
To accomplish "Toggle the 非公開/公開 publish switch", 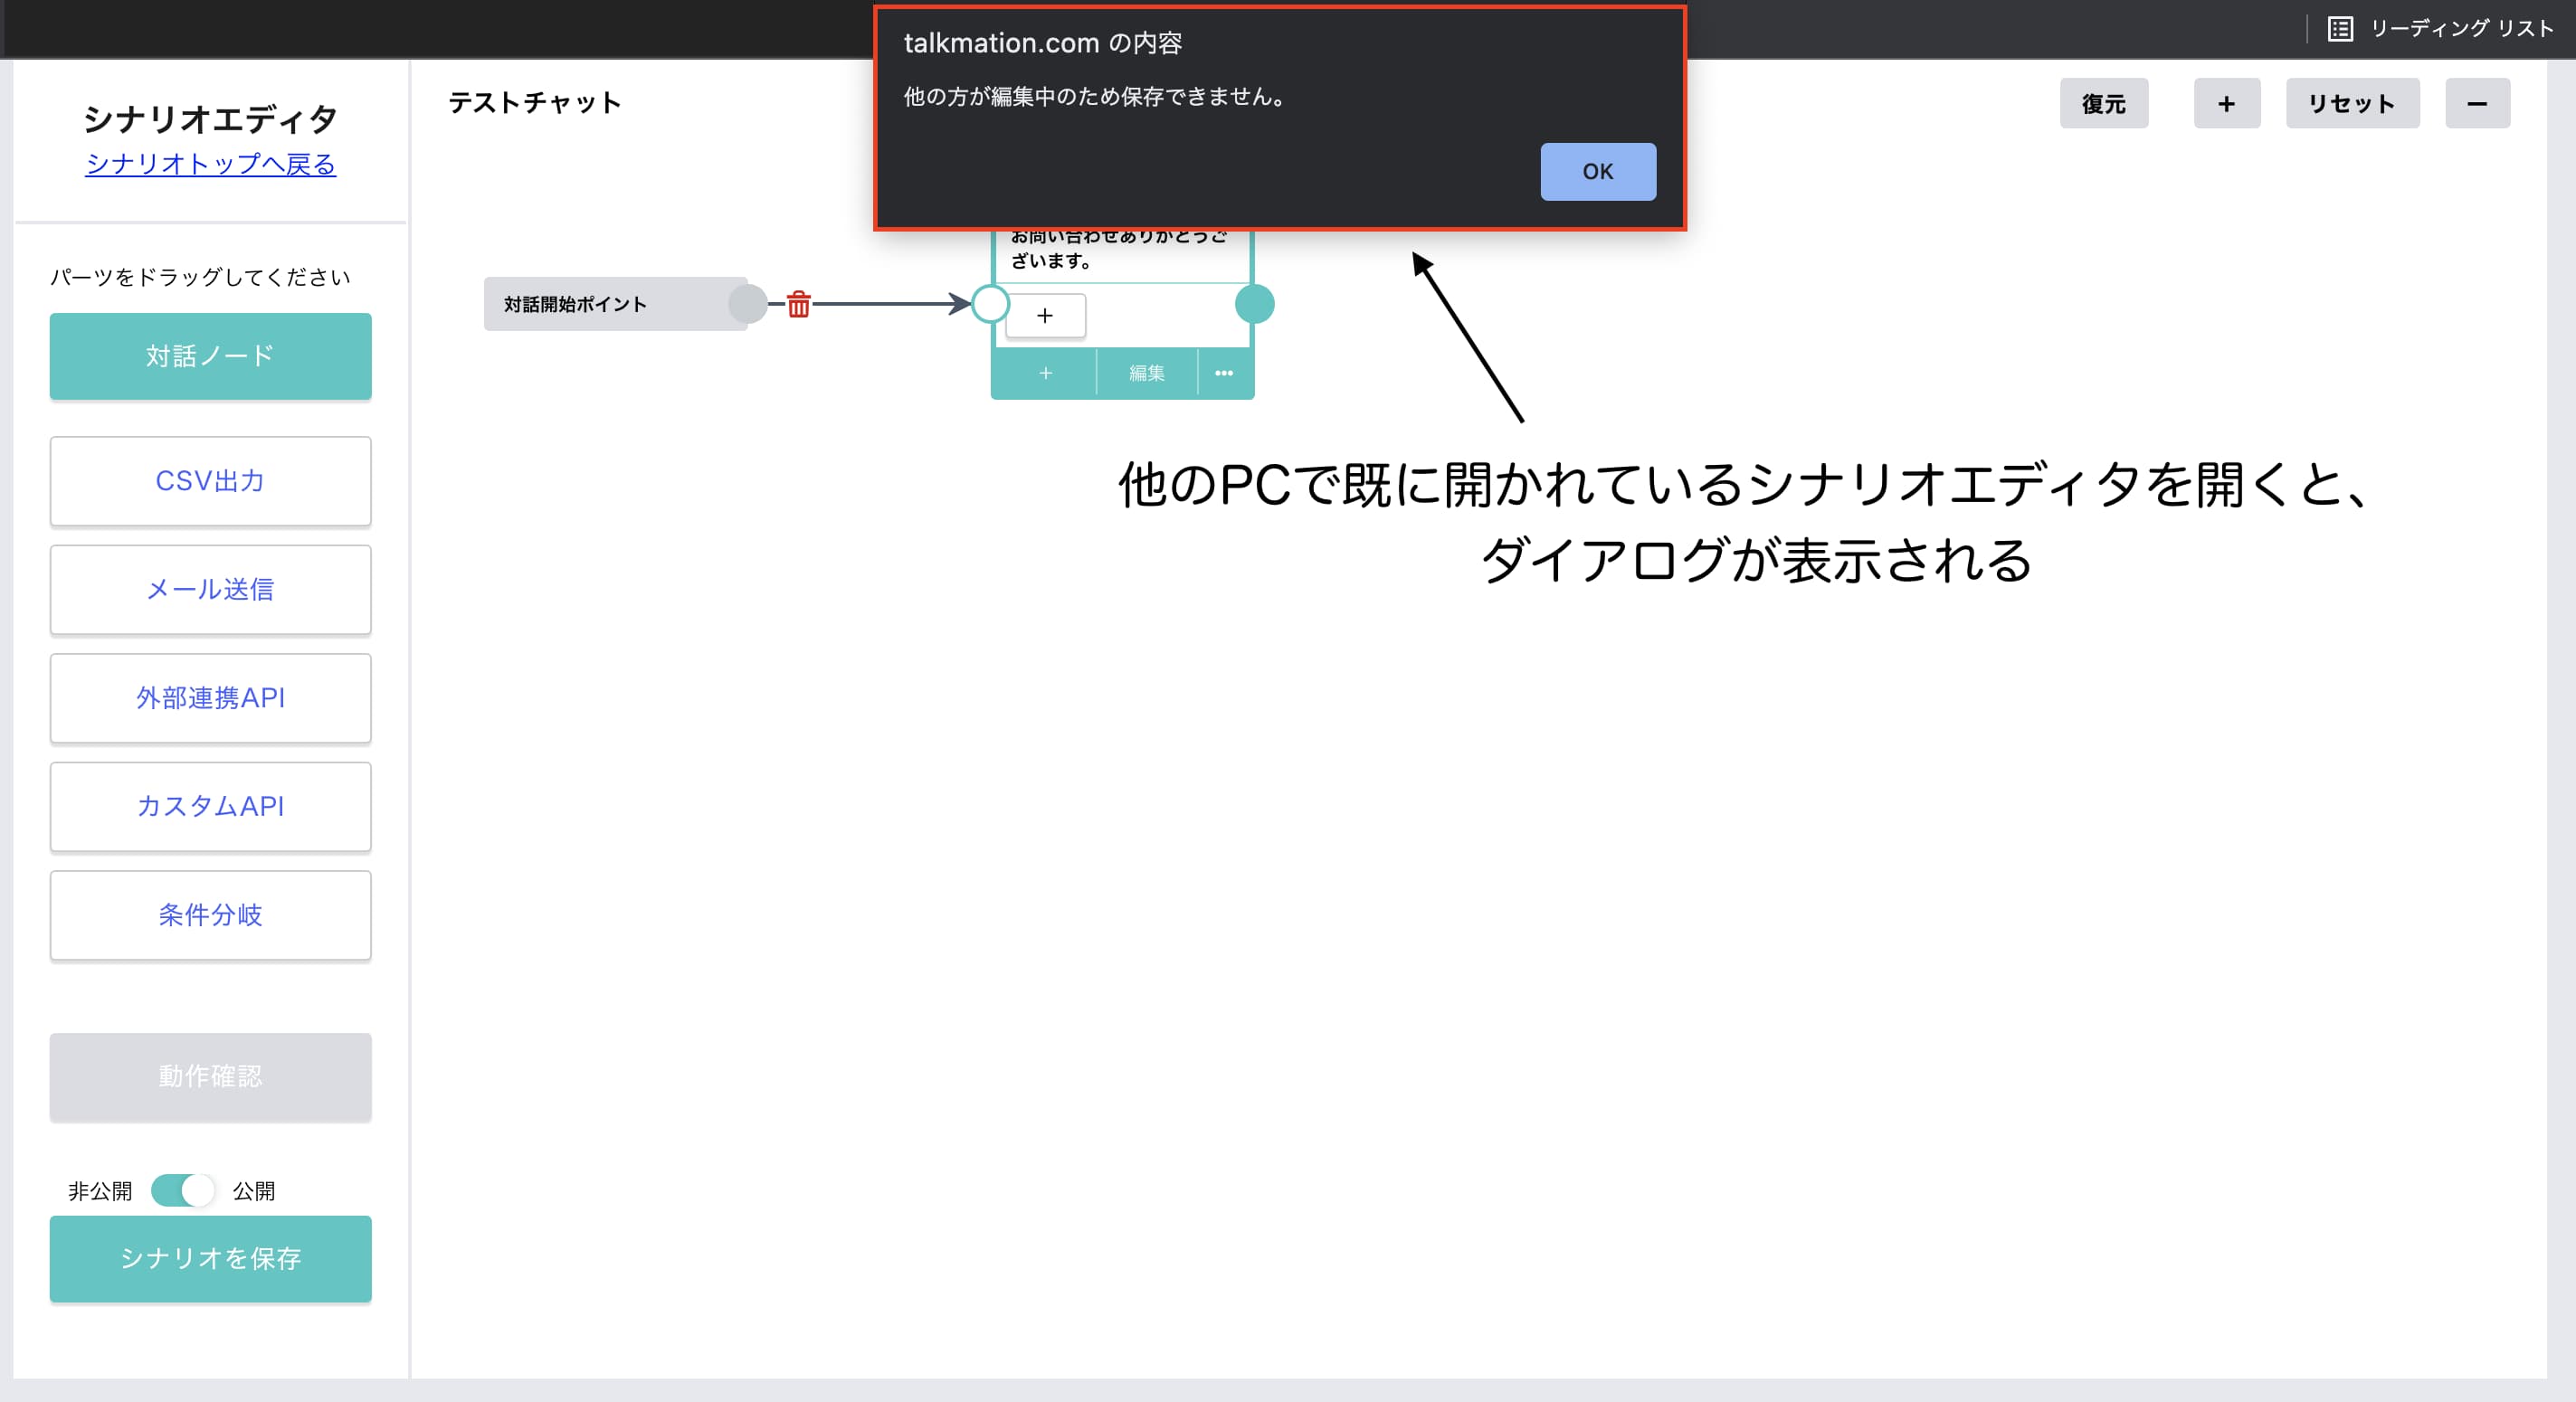I will pos(182,1190).
